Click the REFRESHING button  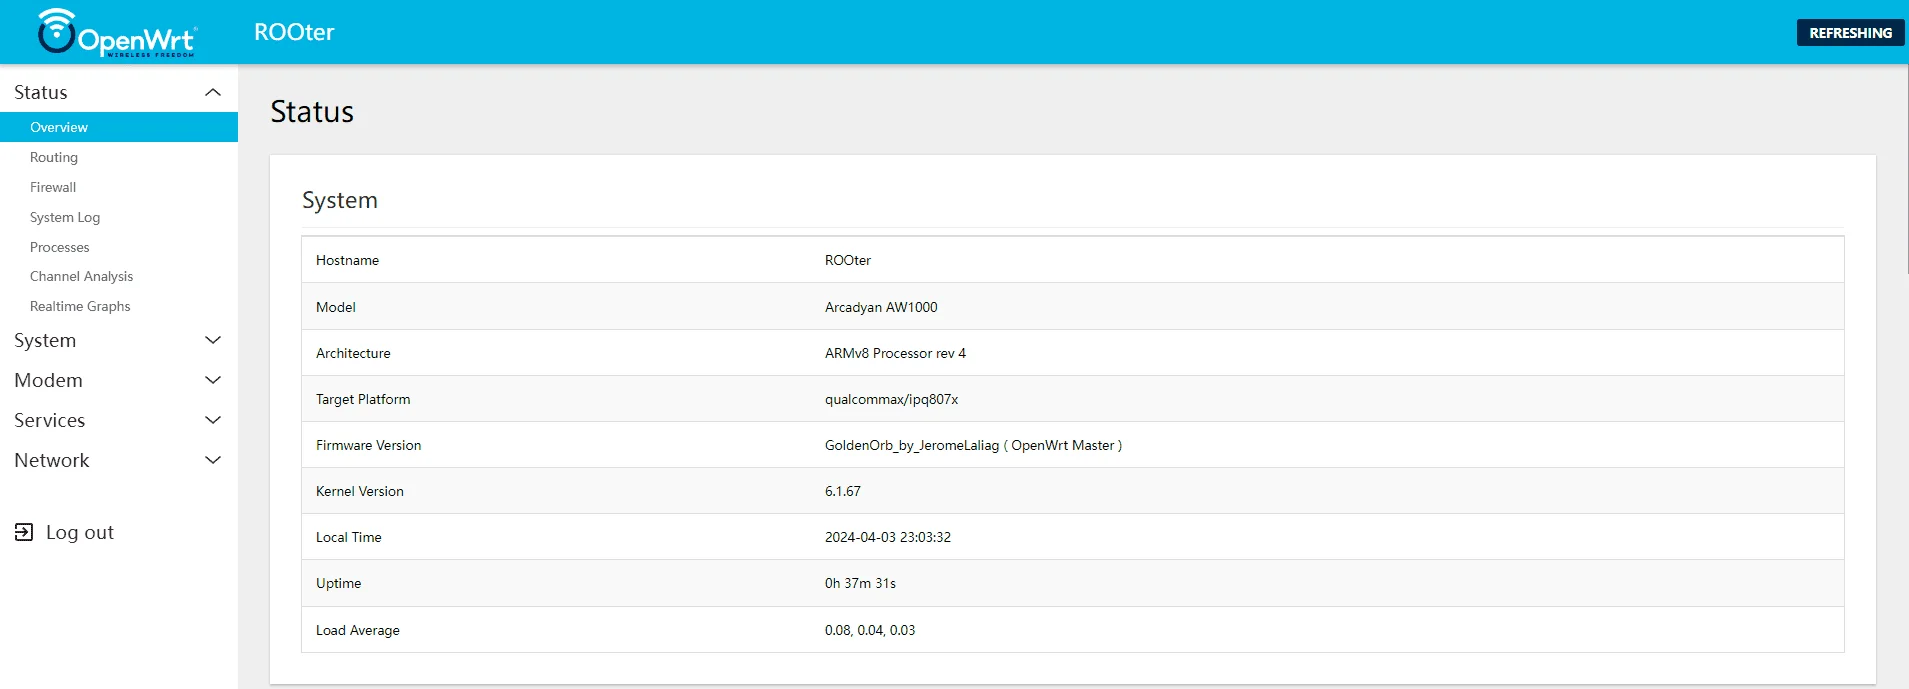1850,33
